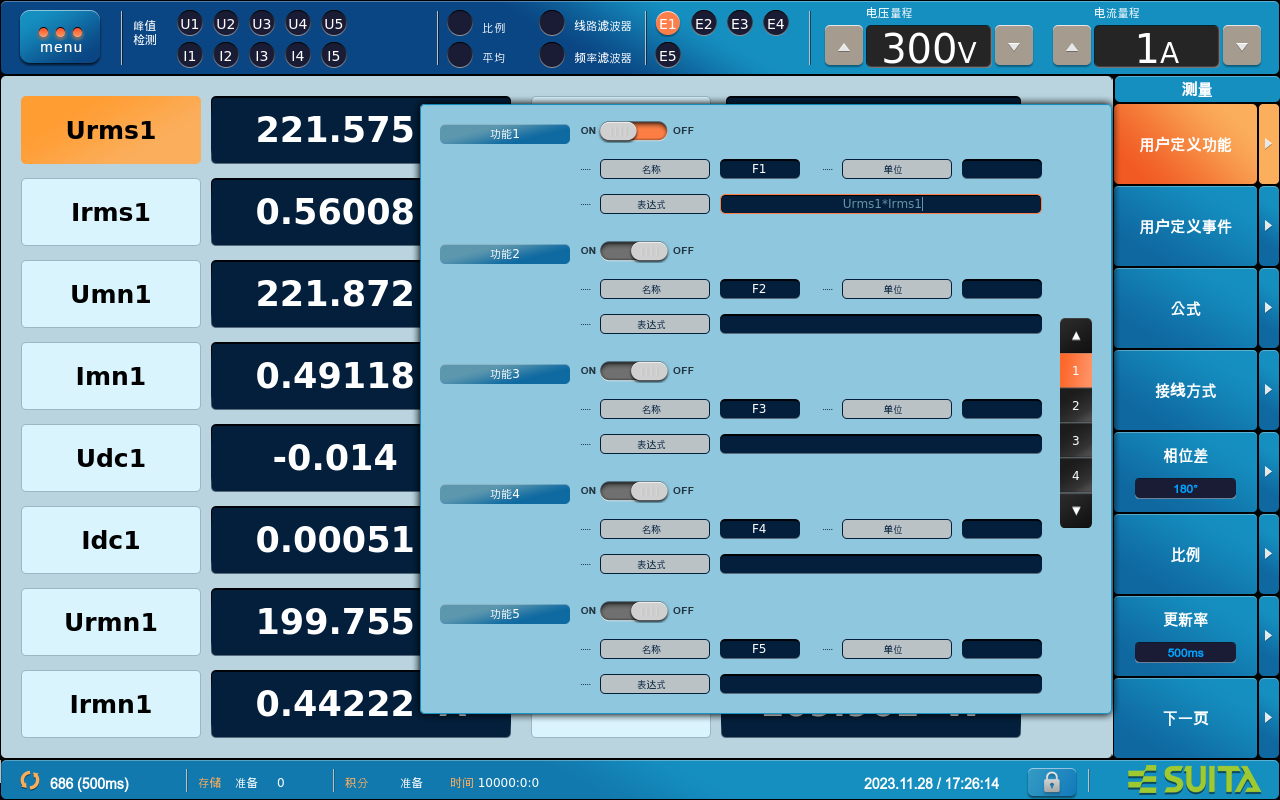Switch 功能2 ON/OFF toggle

tap(634, 251)
